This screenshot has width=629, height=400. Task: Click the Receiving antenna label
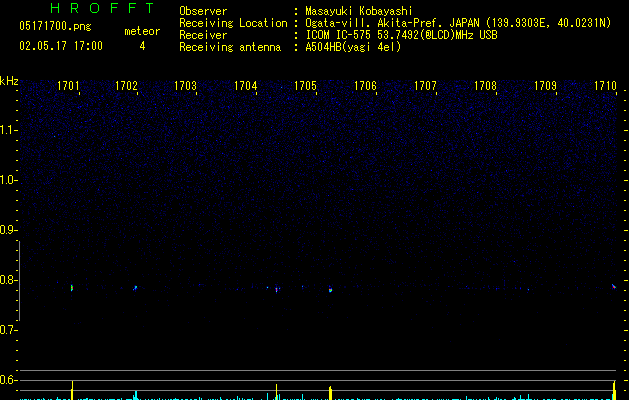(230, 47)
